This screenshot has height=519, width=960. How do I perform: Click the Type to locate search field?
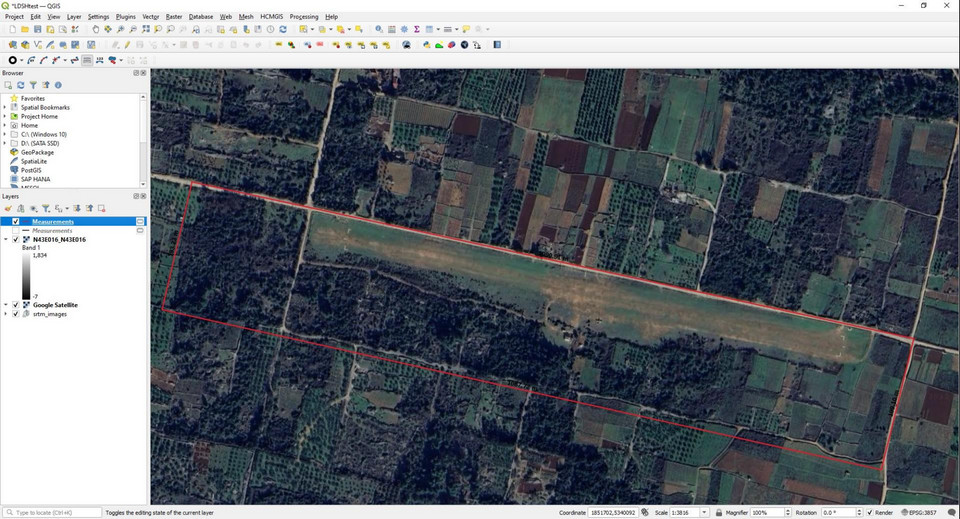point(52,512)
